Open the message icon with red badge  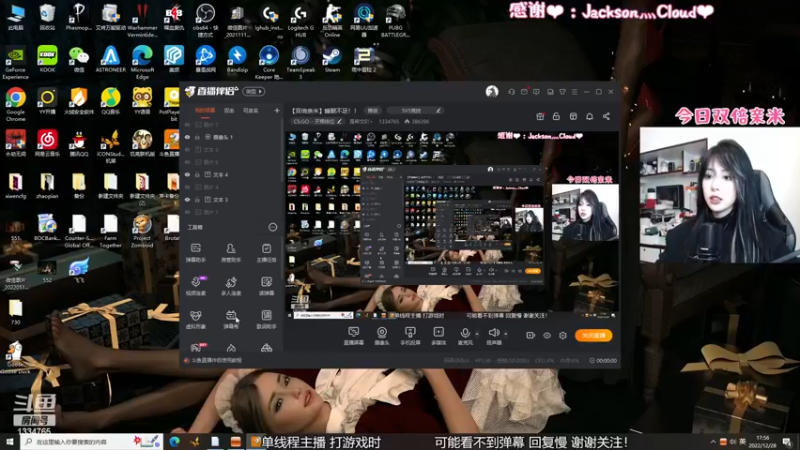click(524, 92)
